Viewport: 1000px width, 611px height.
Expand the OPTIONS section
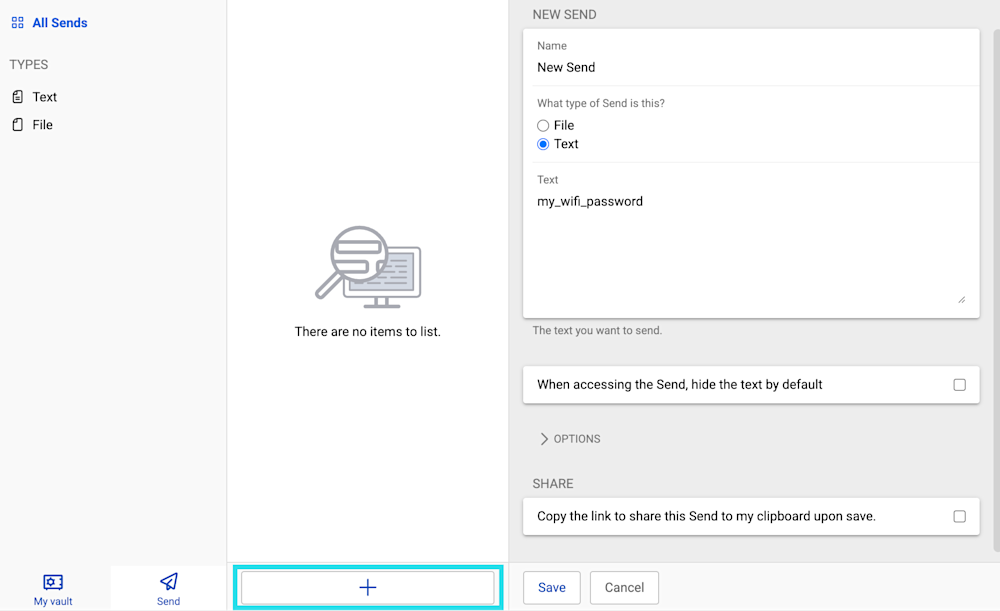click(x=569, y=438)
